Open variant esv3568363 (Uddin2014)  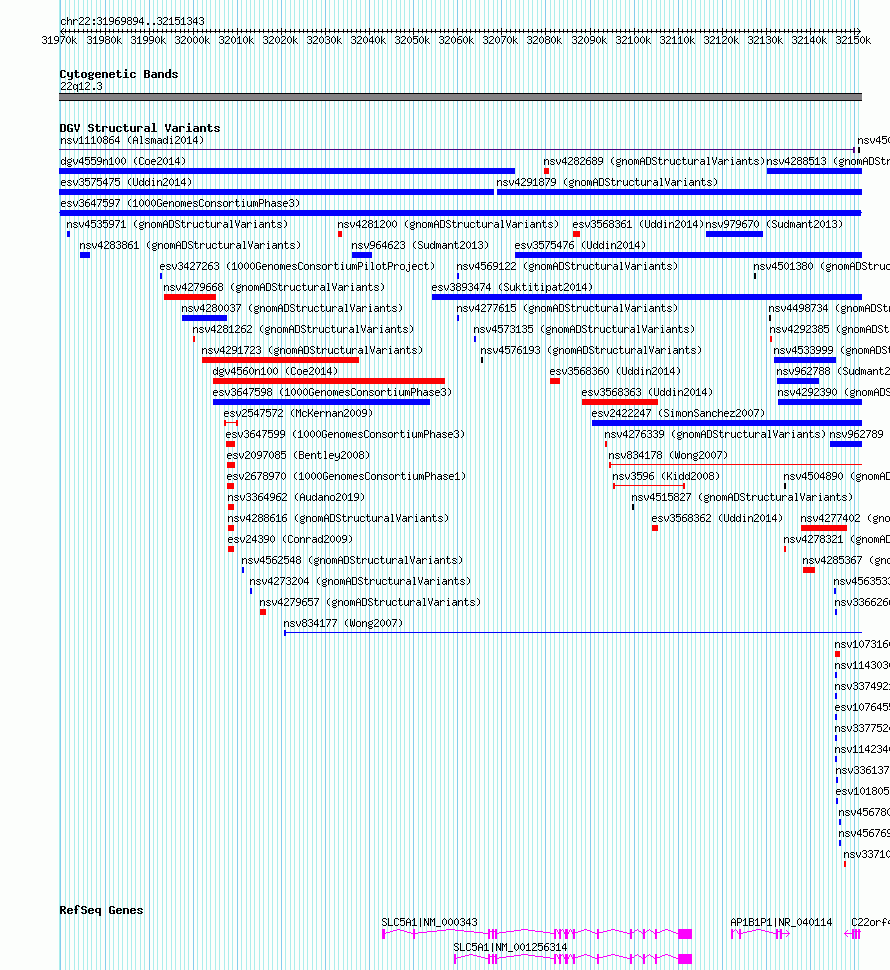coord(647,393)
